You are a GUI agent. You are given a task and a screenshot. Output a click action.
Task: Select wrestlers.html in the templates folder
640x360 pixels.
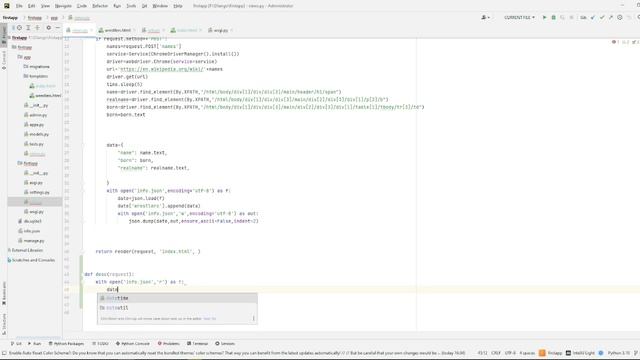tap(45, 96)
